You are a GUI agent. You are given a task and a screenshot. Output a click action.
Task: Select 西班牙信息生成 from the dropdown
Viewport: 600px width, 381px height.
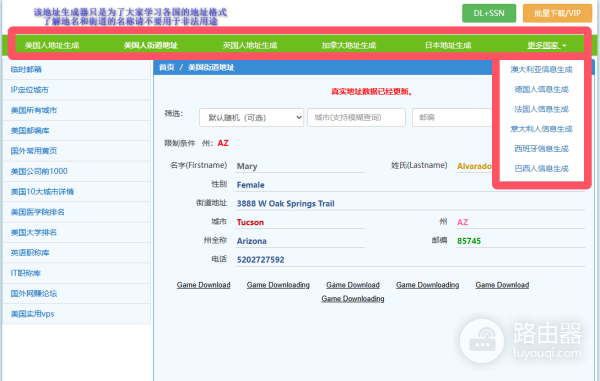pos(541,149)
